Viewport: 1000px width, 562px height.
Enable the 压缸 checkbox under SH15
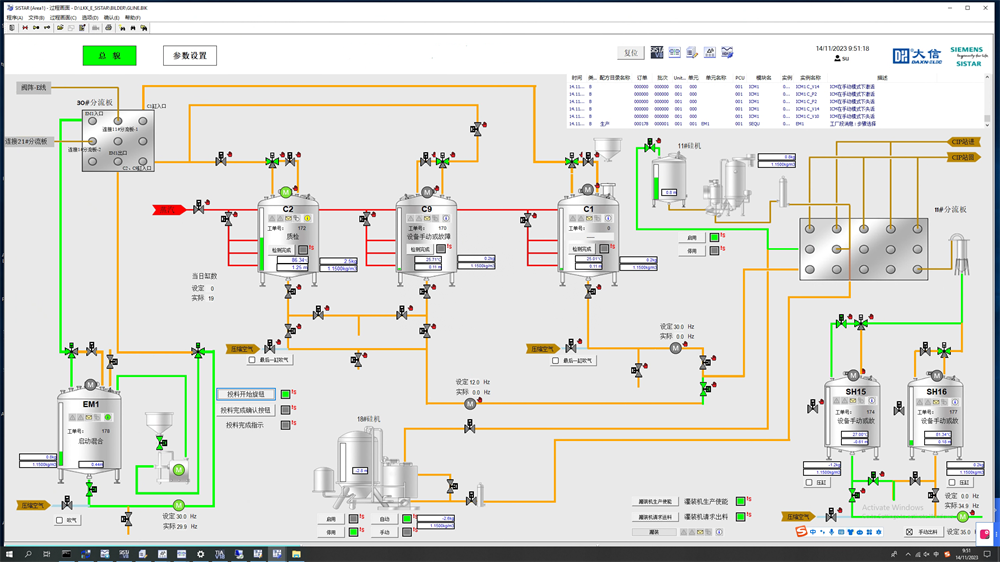pyautogui.click(x=809, y=483)
